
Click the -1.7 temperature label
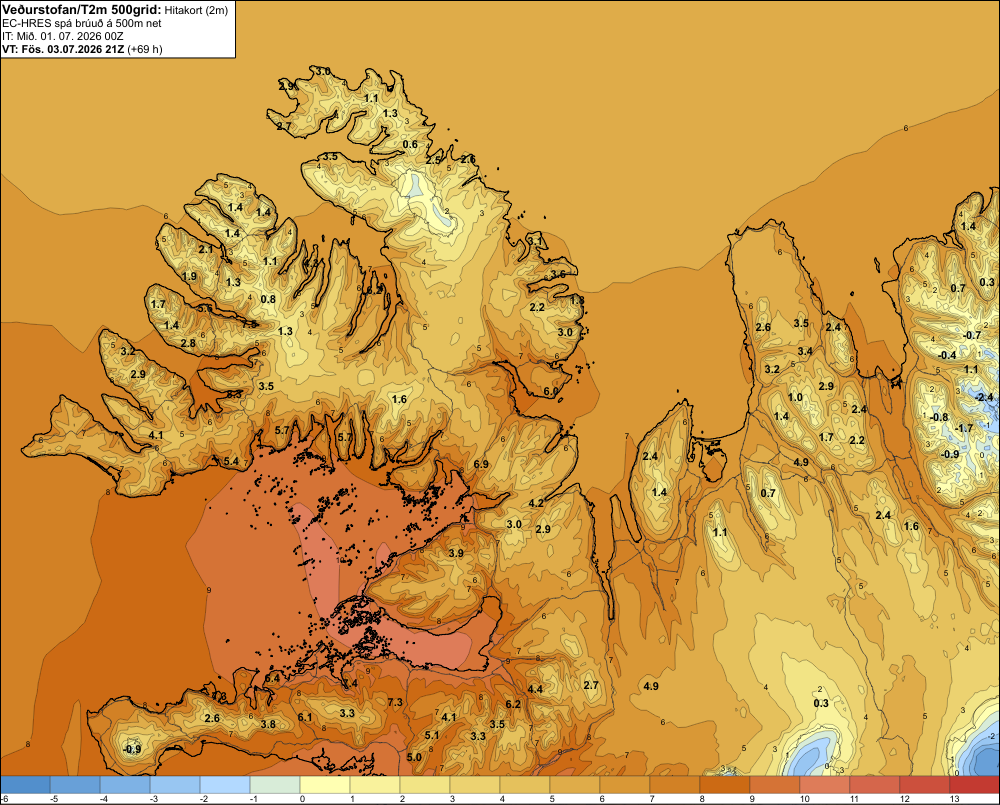964,428
